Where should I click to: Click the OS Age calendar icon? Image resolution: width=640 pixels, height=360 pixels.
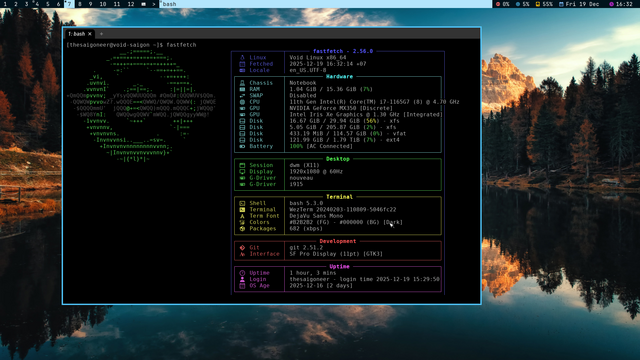(242, 285)
